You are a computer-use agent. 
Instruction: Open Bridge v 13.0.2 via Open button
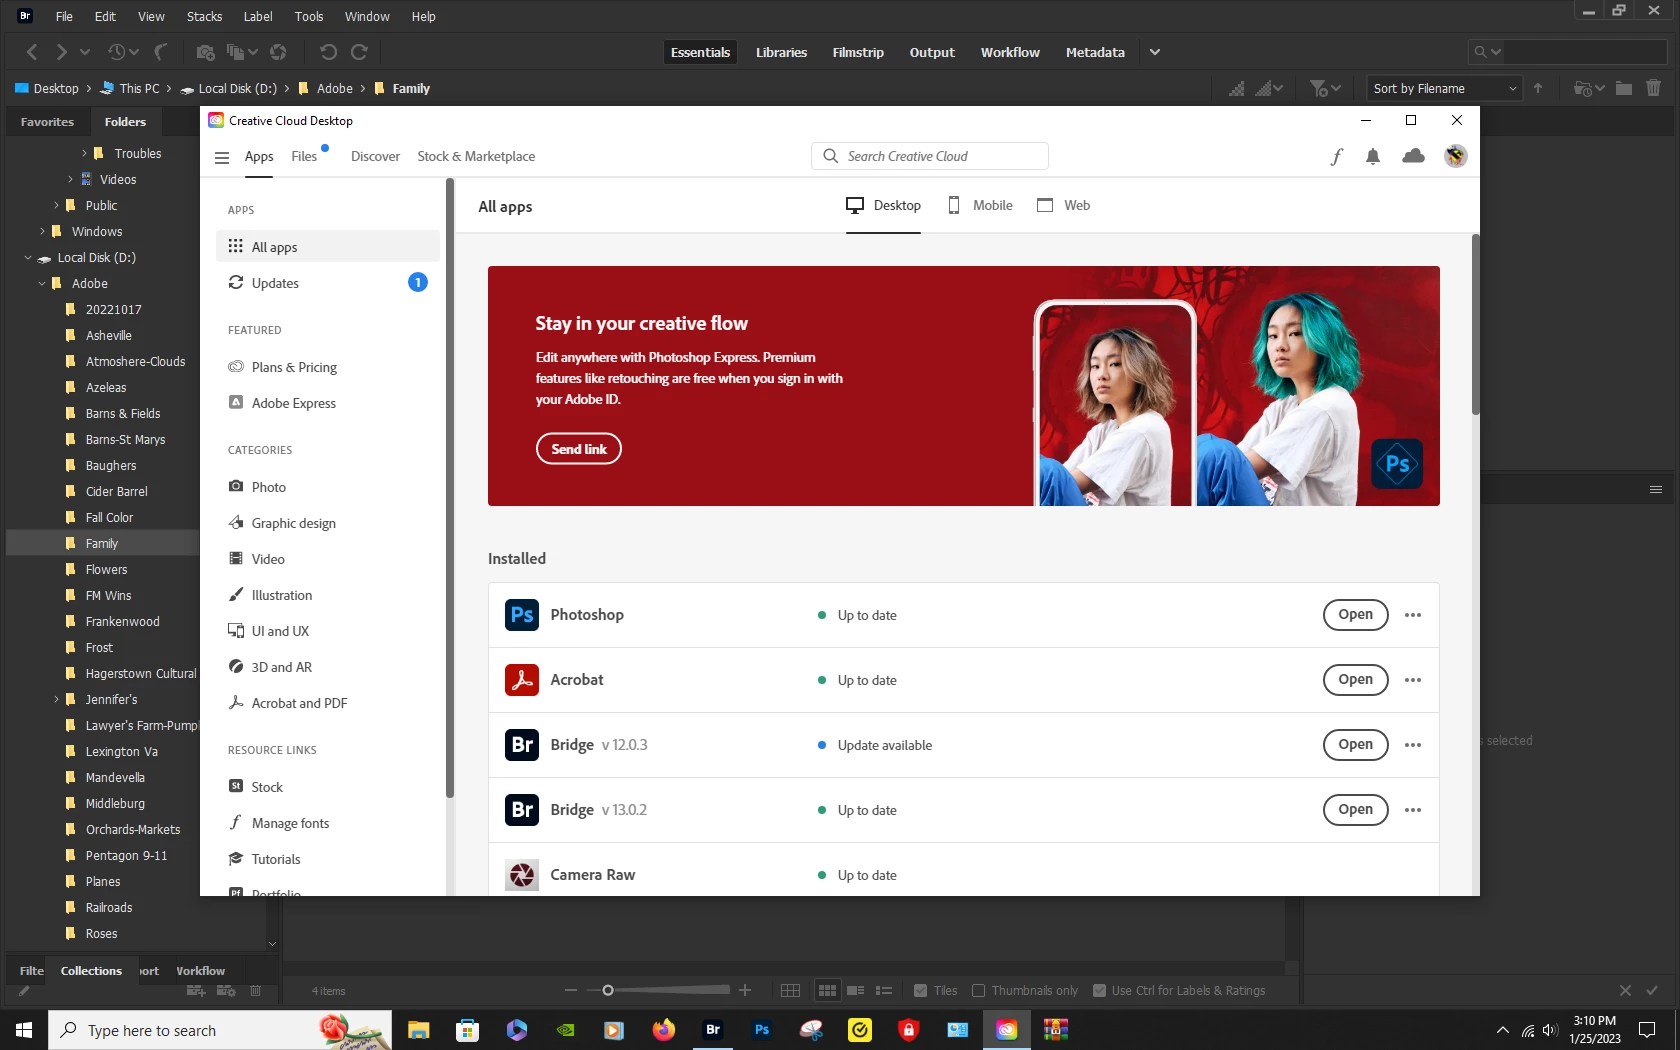(1355, 810)
